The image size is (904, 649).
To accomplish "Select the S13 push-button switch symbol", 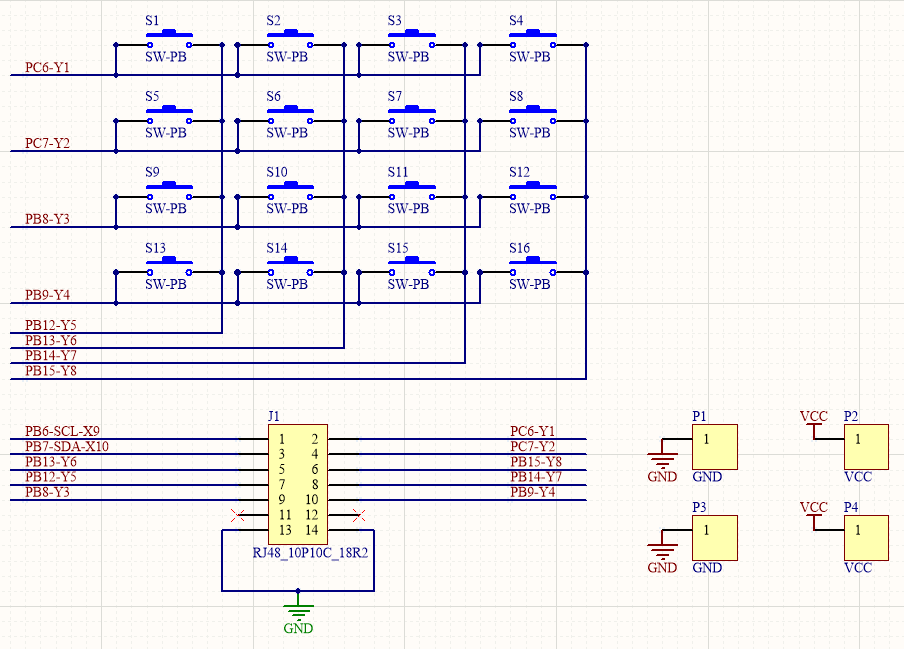I will 169,266.
